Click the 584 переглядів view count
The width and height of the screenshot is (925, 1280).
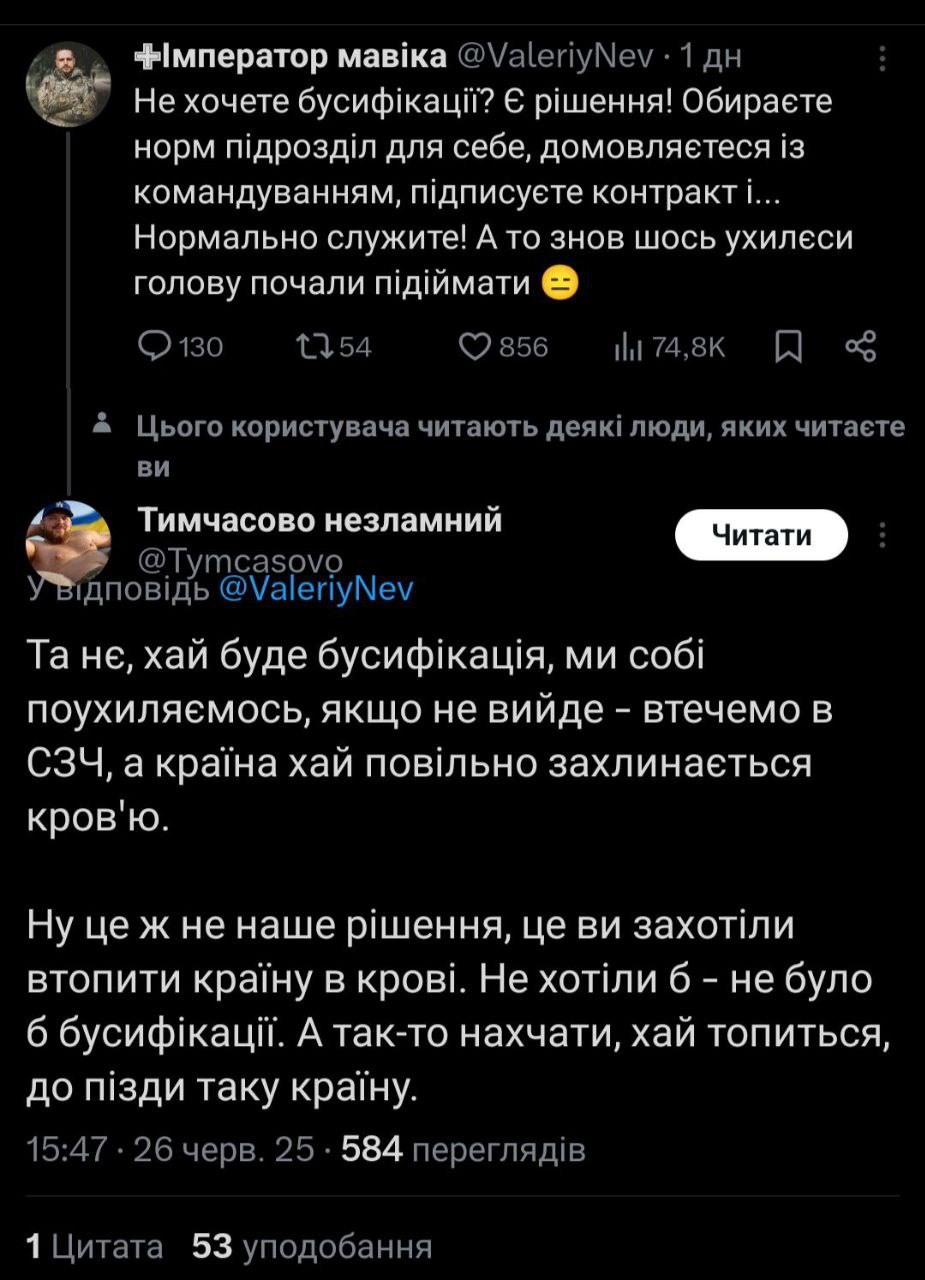(x=463, y=1151)
